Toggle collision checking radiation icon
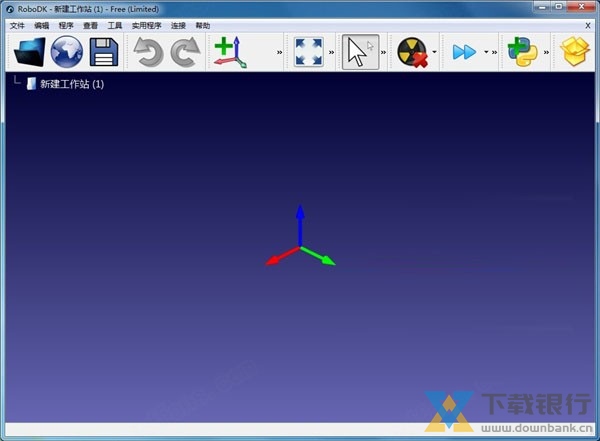The height and width of the screenshot is (441, 600). pyautogui.click(x=413, y=51)
